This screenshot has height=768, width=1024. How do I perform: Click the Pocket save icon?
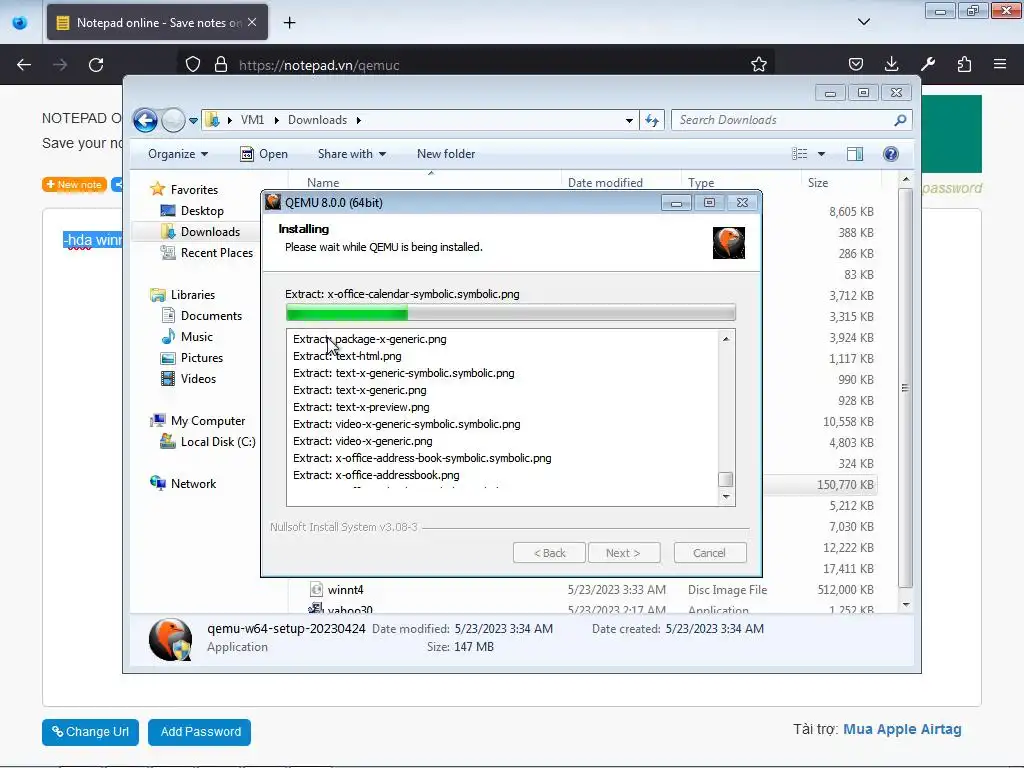[x=856, y=65]
